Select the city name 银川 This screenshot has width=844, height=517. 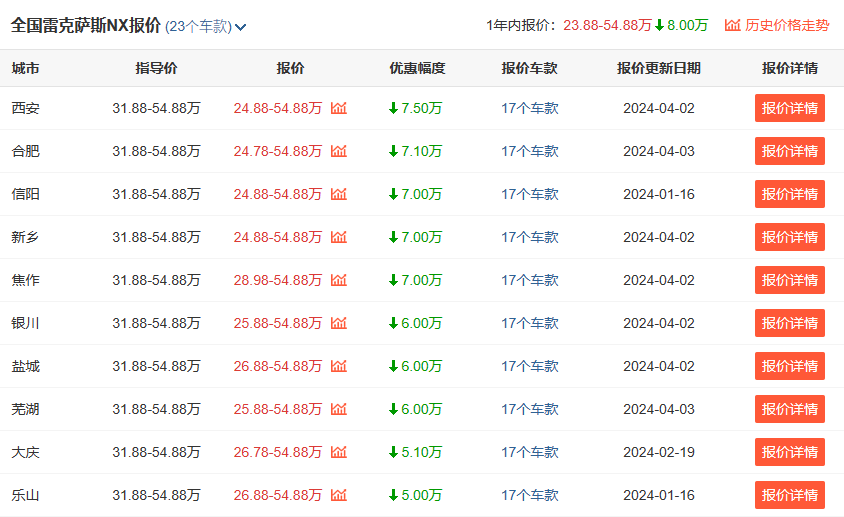[x=26, y=323]
